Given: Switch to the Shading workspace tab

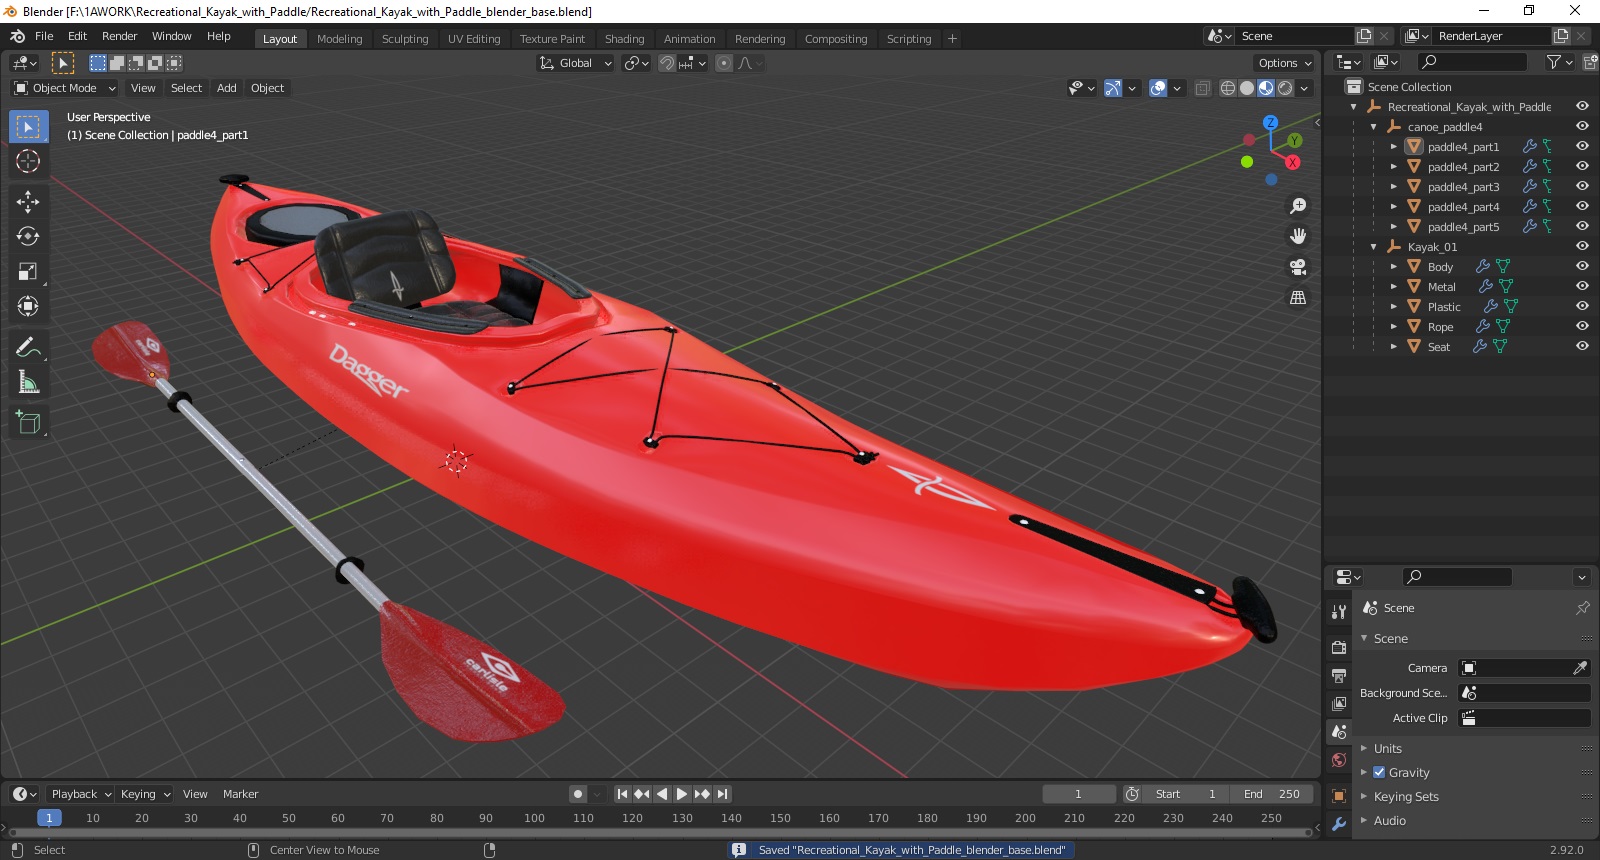Looking at the screenshot, I should point(624,39).
